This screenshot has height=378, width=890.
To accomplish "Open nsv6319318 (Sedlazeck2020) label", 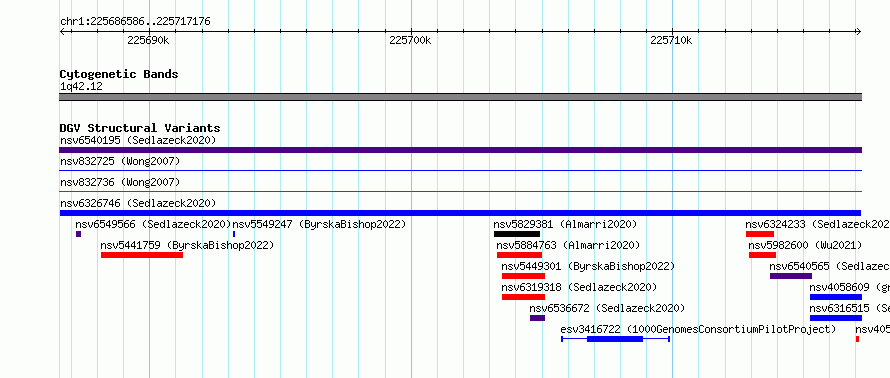I will pyautogui.click(x=579, y=287).
